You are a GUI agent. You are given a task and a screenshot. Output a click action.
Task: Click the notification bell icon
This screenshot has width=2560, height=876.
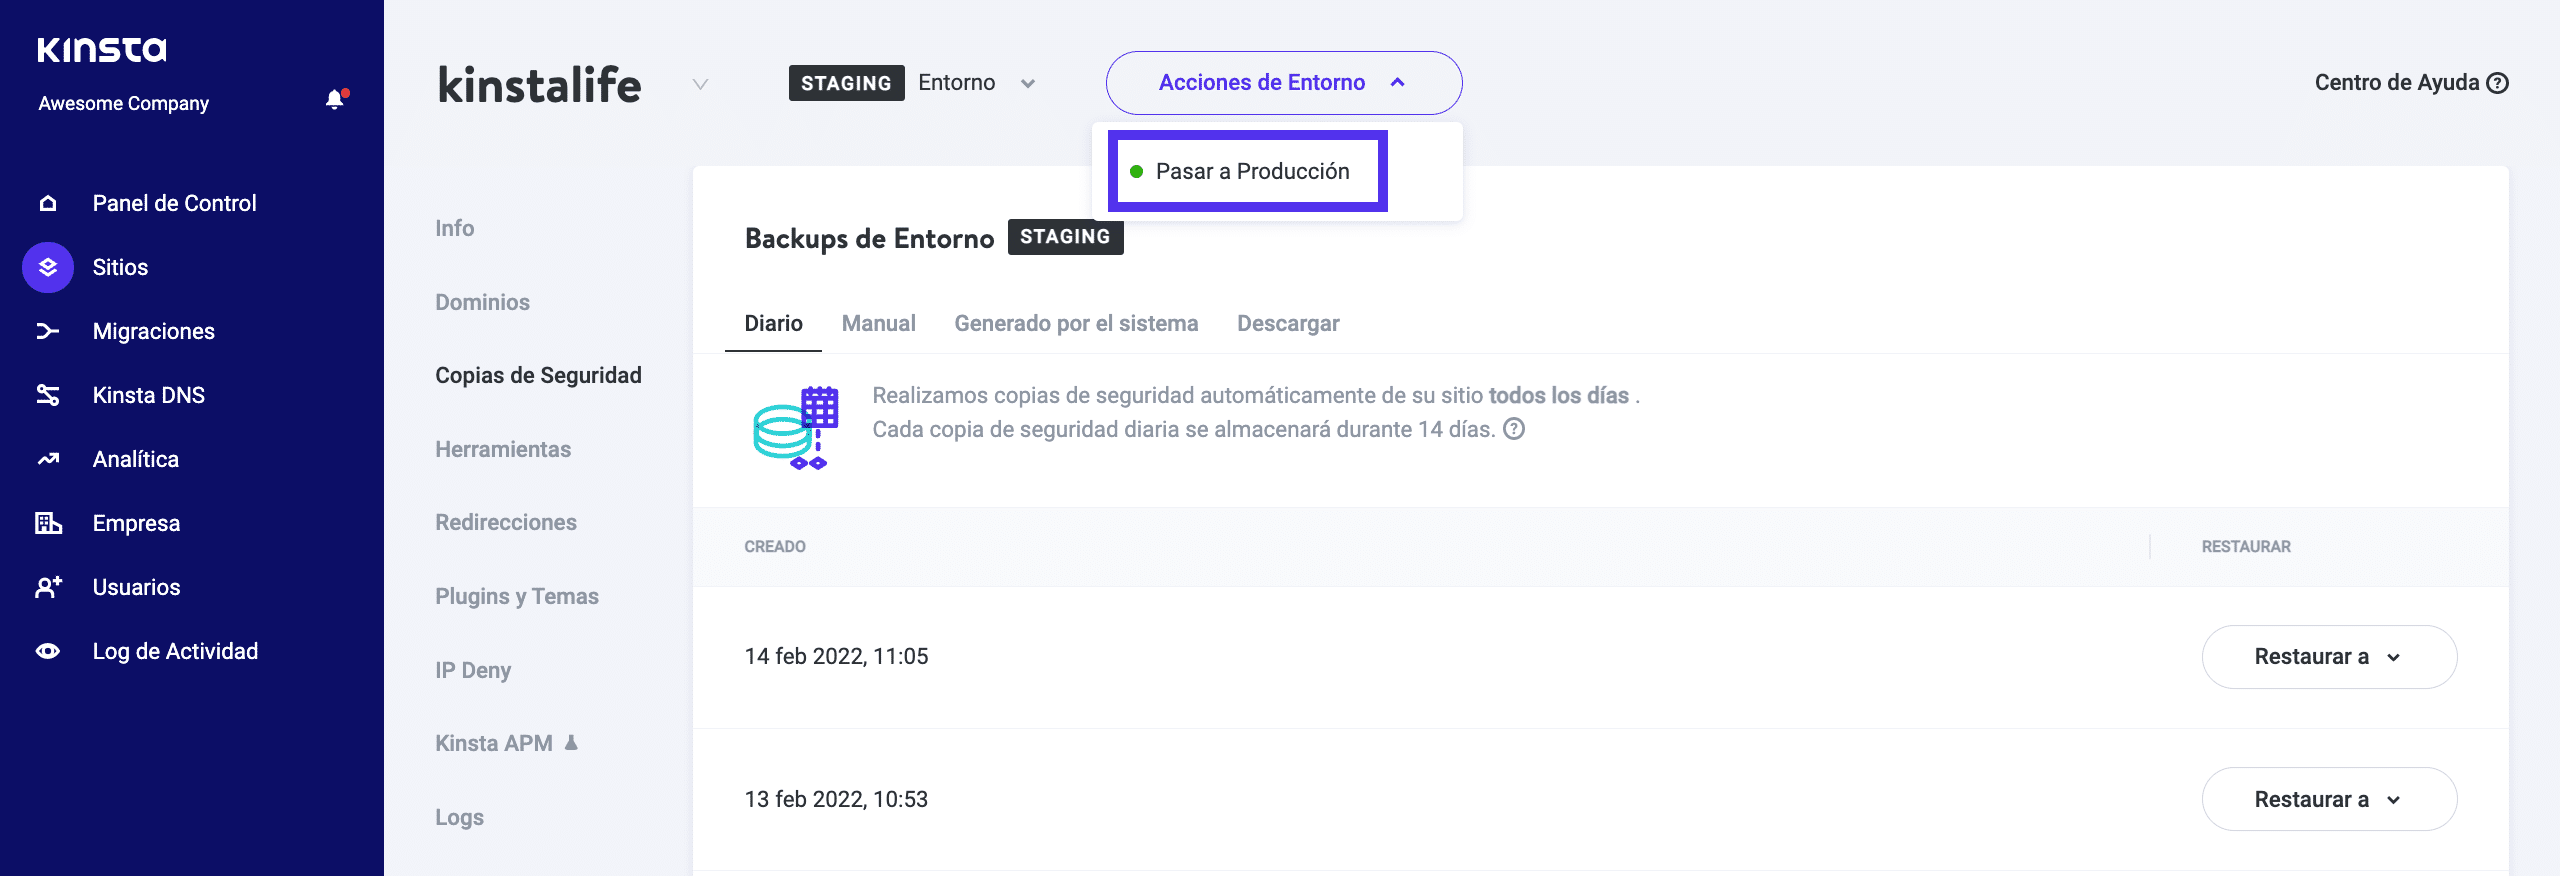pos(335,99)
